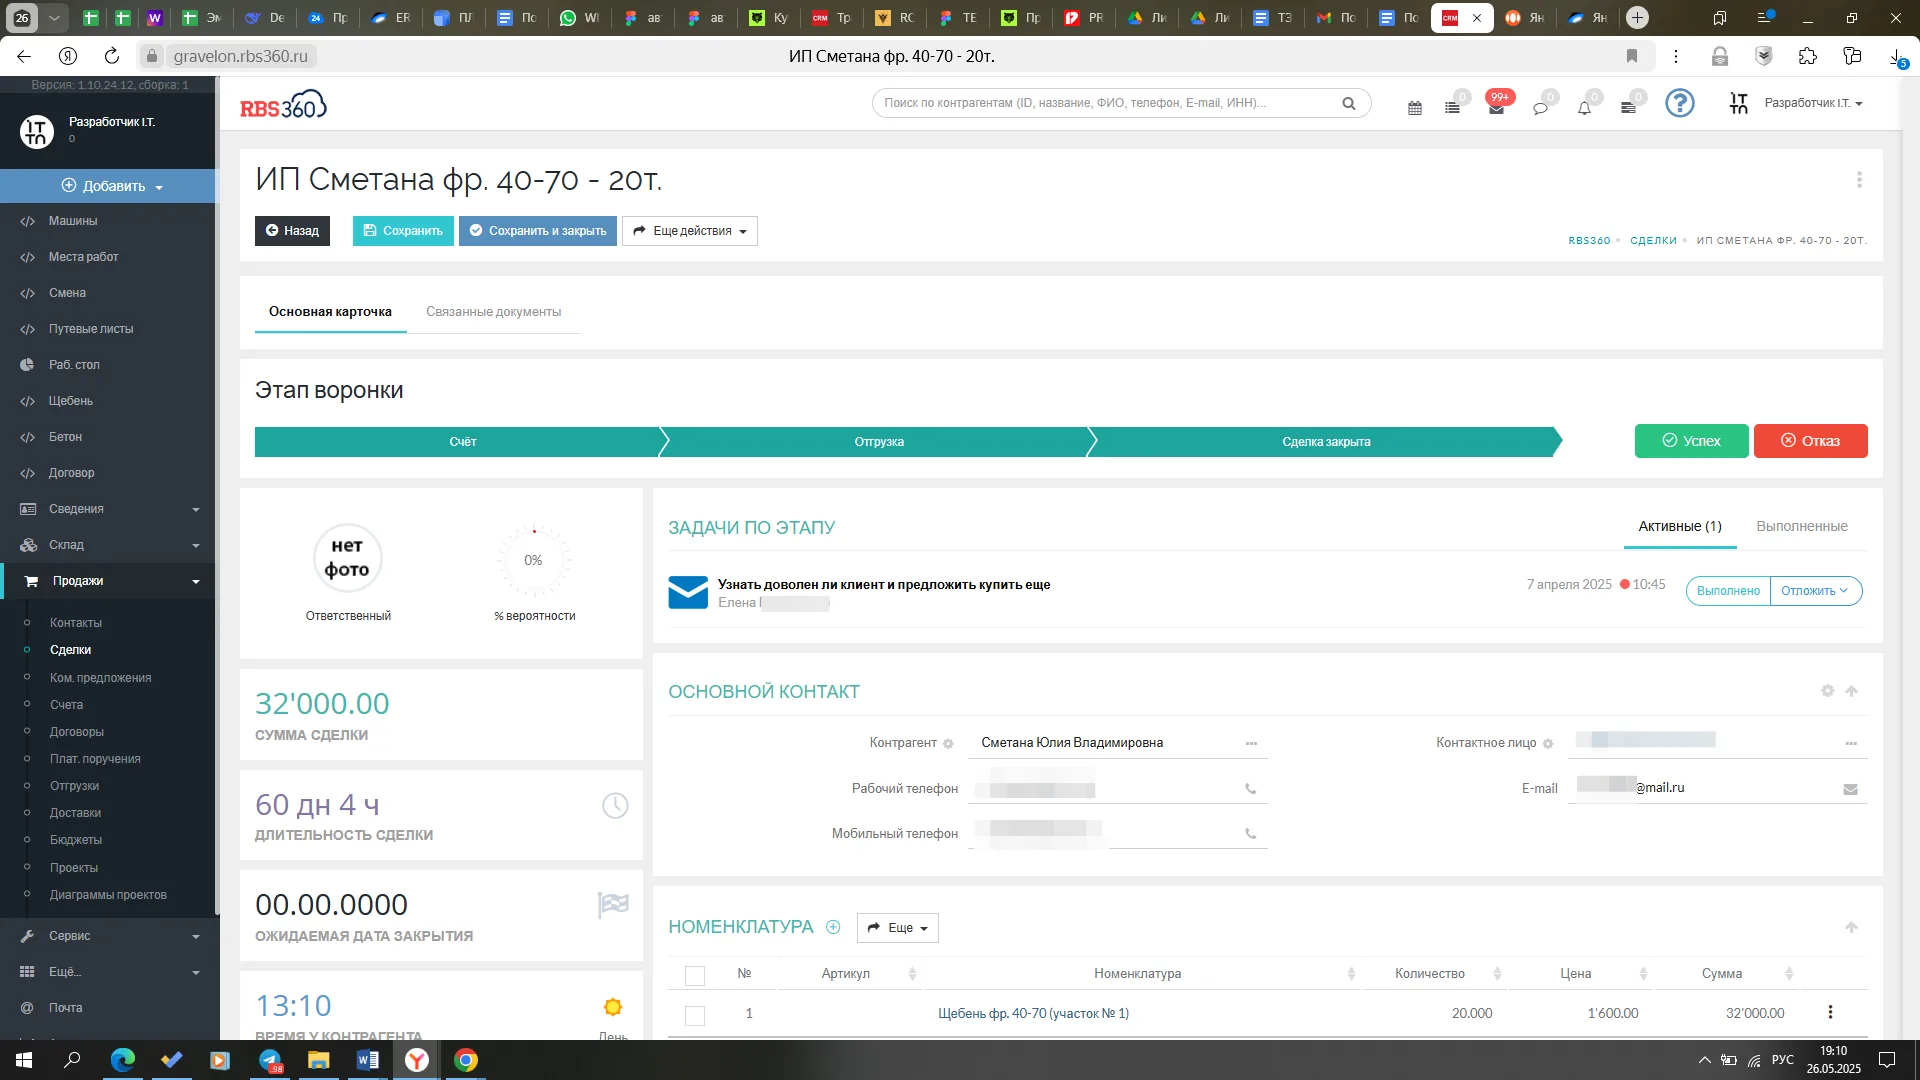Send email via envelope icon in E-mail field
This screenshot has width=1920, height=1080.
1850,789
